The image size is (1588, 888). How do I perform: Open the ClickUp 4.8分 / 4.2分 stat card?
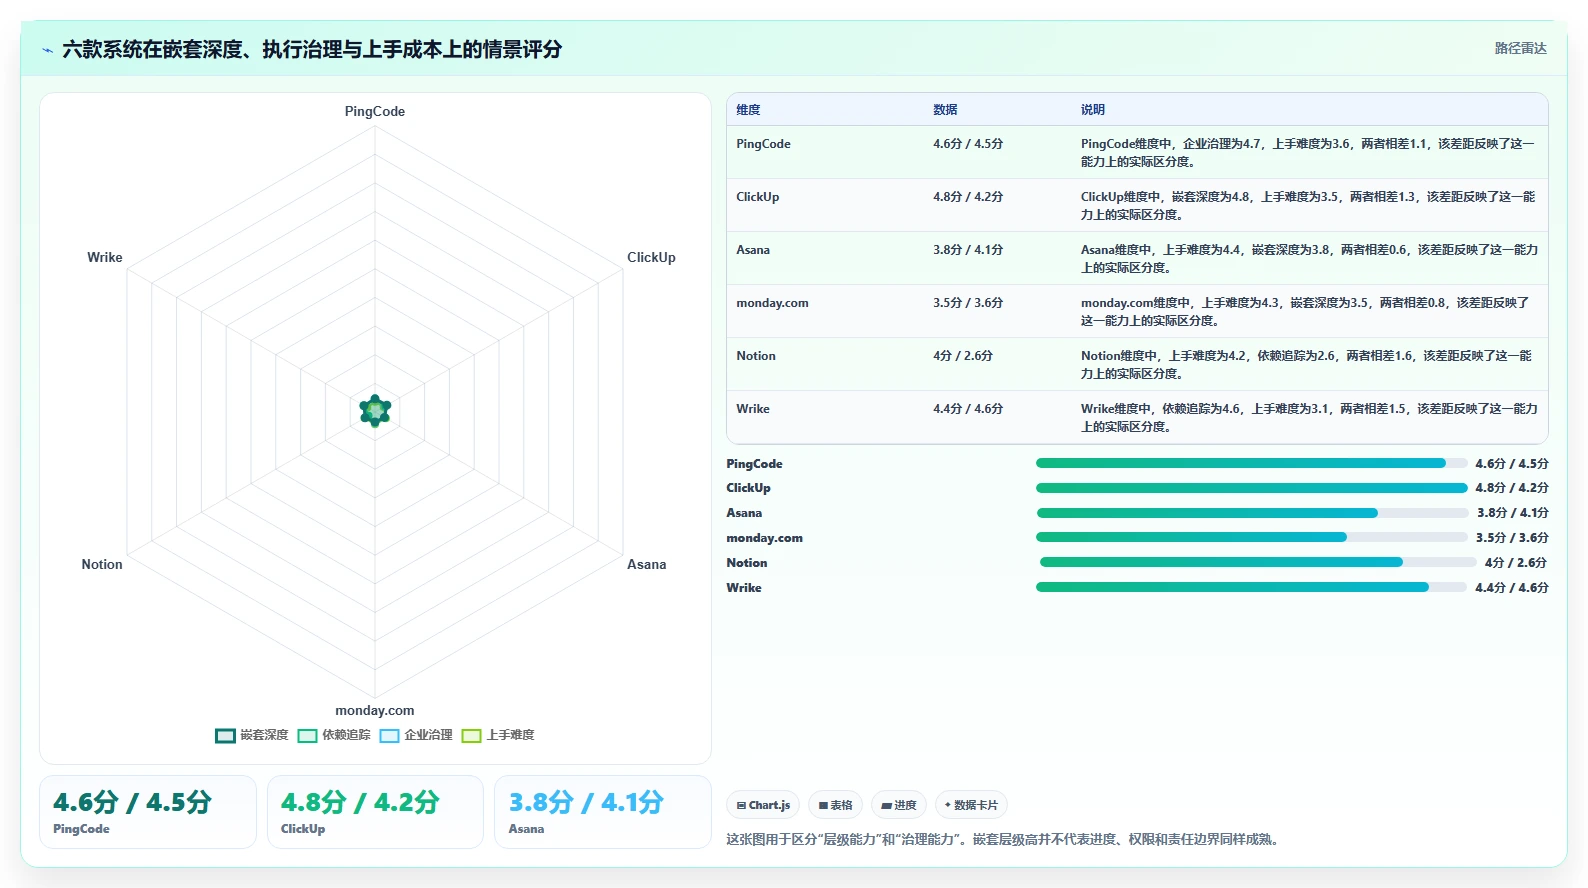(x=375, y=812)
